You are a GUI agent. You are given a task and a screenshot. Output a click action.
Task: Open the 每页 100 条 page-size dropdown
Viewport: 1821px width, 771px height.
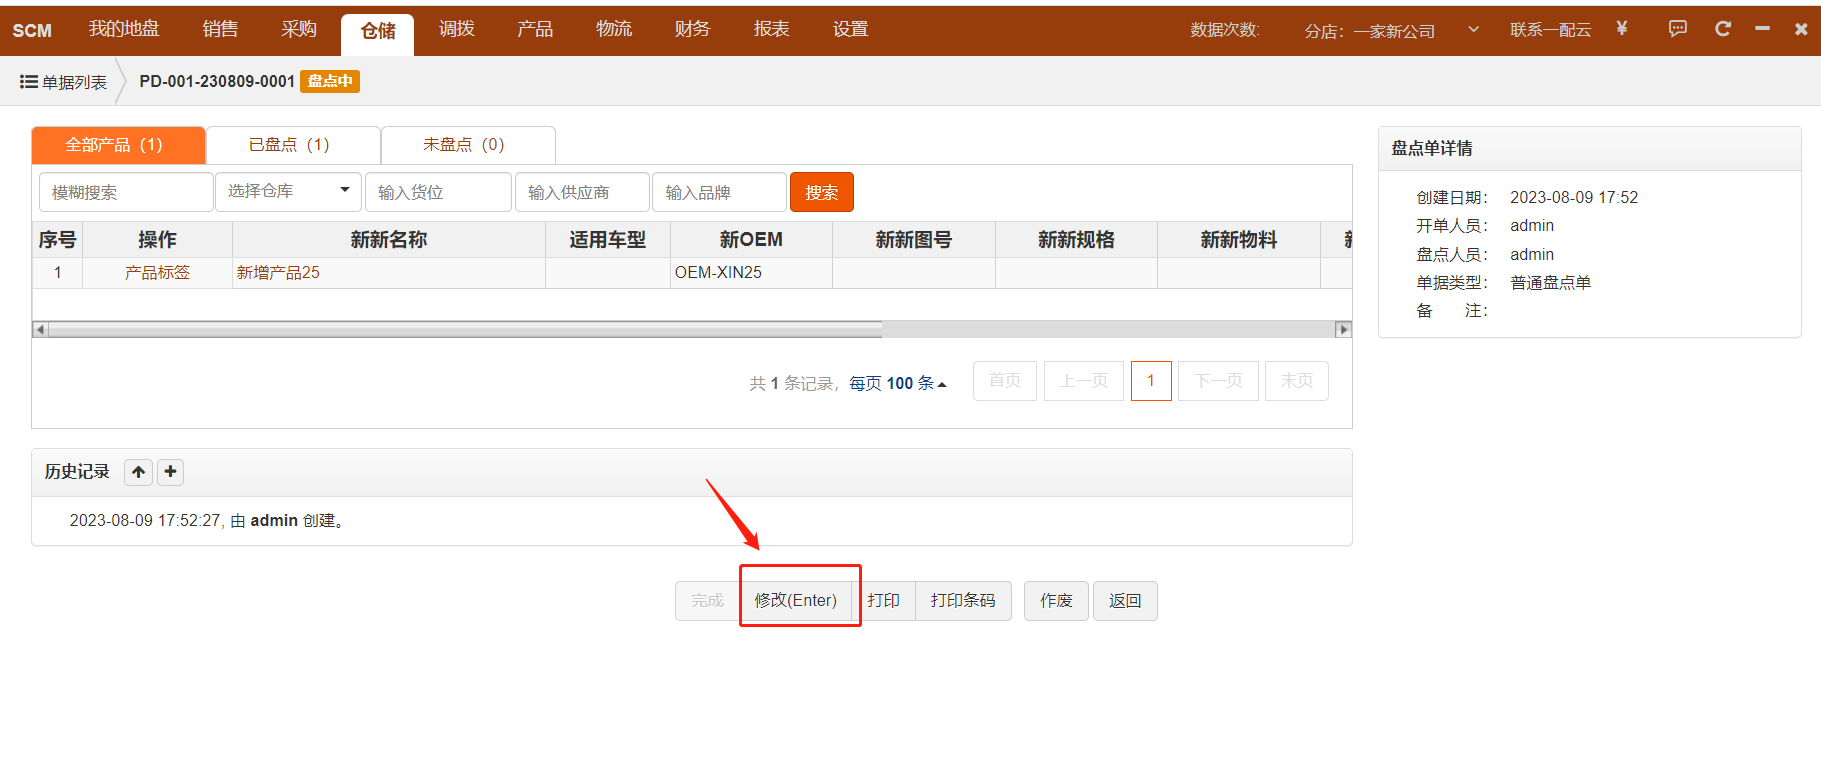[x=897, y=383]
